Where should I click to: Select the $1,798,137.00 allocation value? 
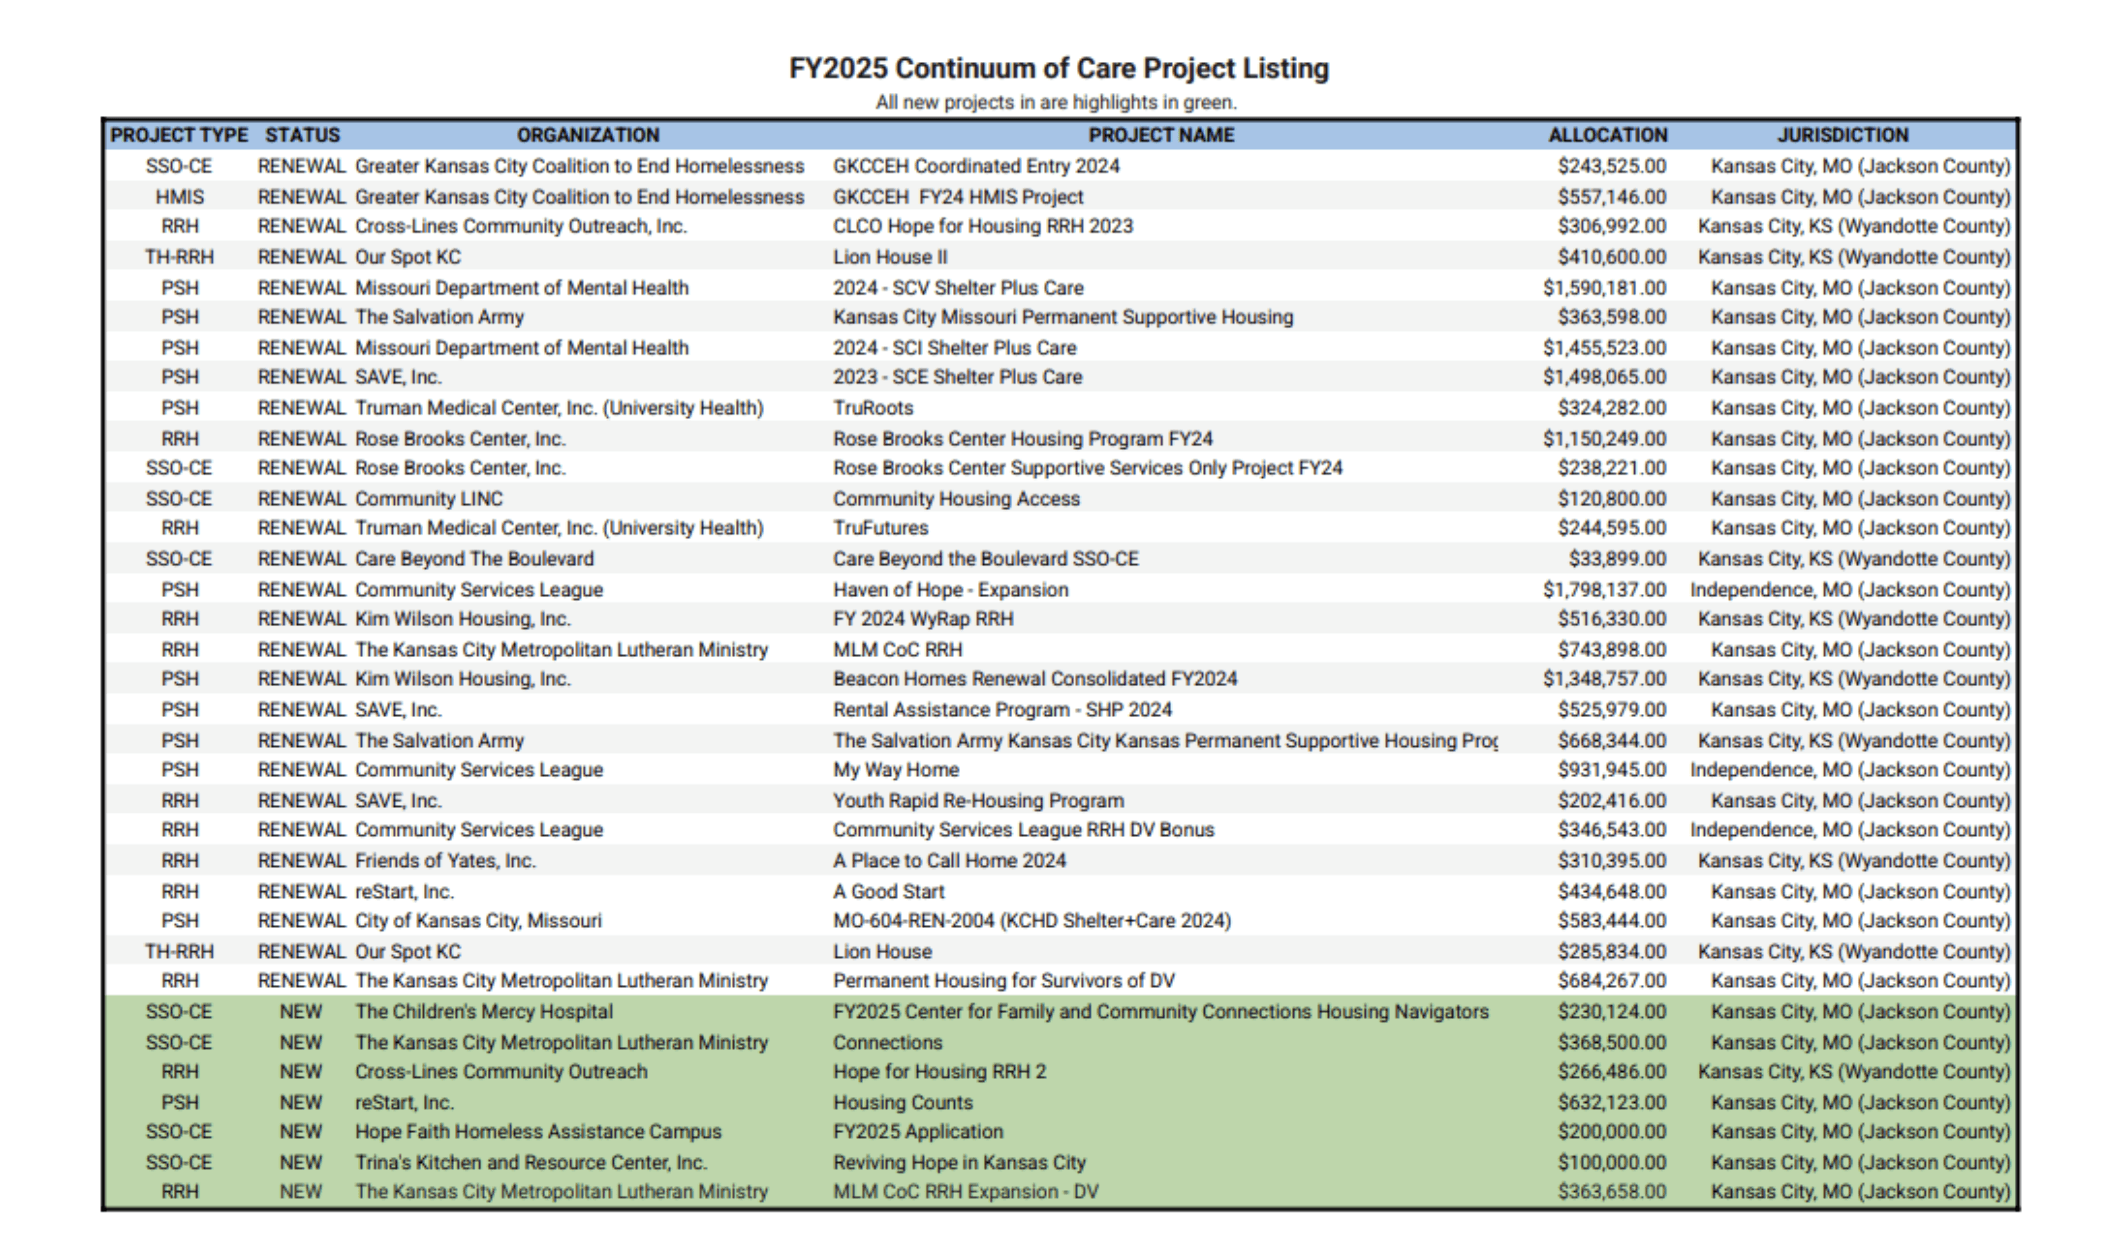pyautogui.click(x=1604, y=590)
